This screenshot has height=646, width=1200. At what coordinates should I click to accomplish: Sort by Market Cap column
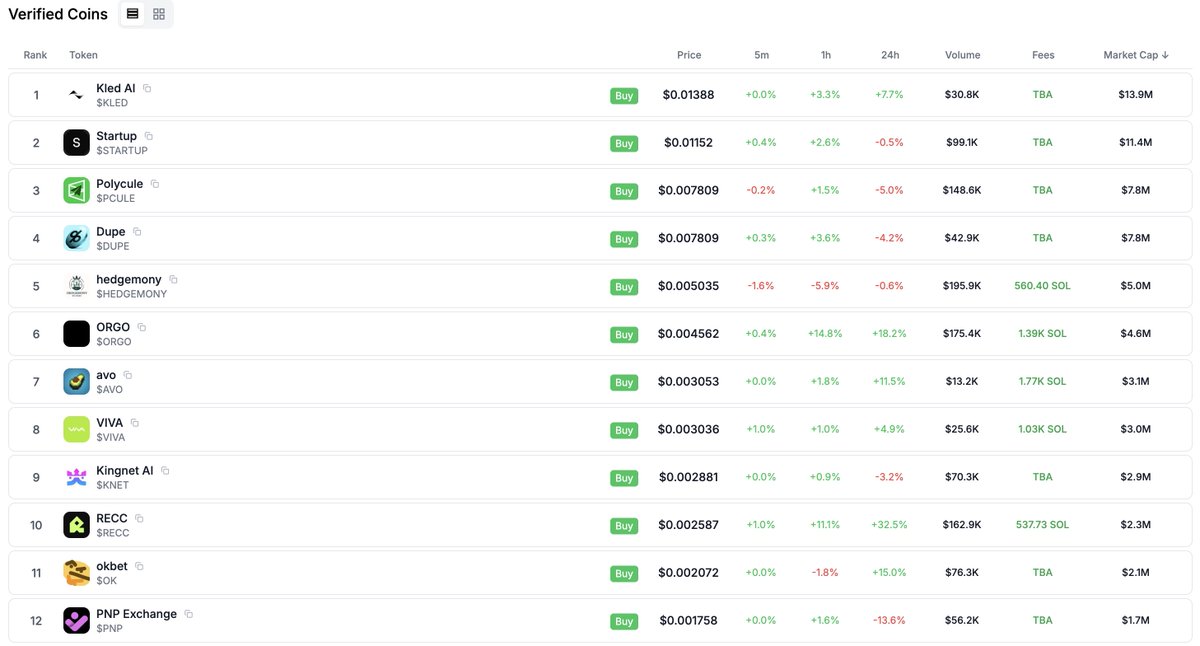[x=1136, y=55]
